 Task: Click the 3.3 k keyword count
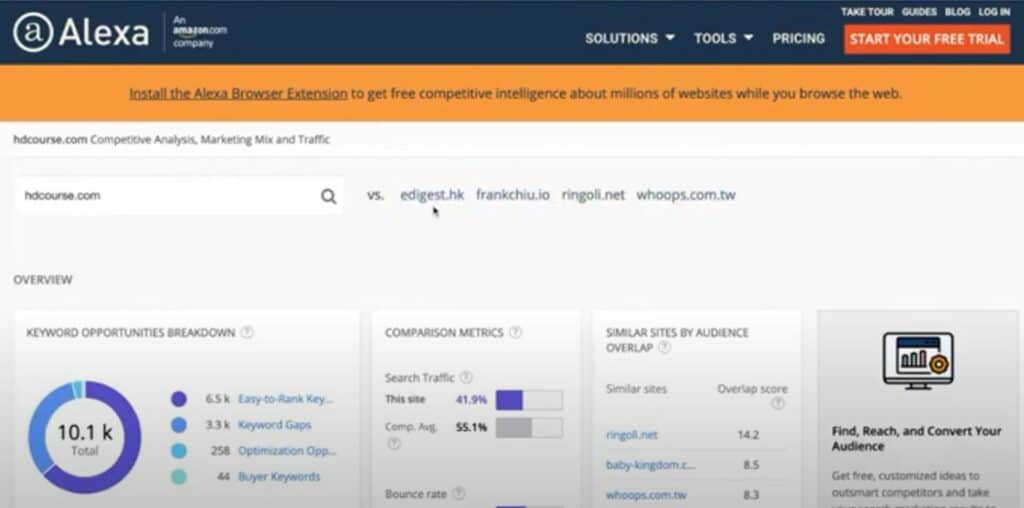click(217, 425)
